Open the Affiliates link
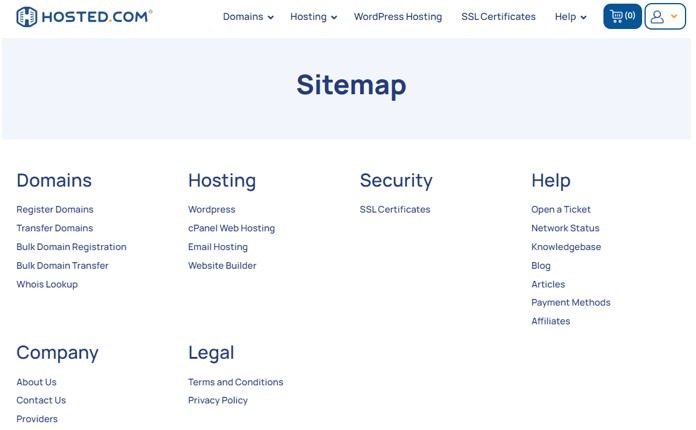Viewport: 696px width, 430px height. point(550,321)
